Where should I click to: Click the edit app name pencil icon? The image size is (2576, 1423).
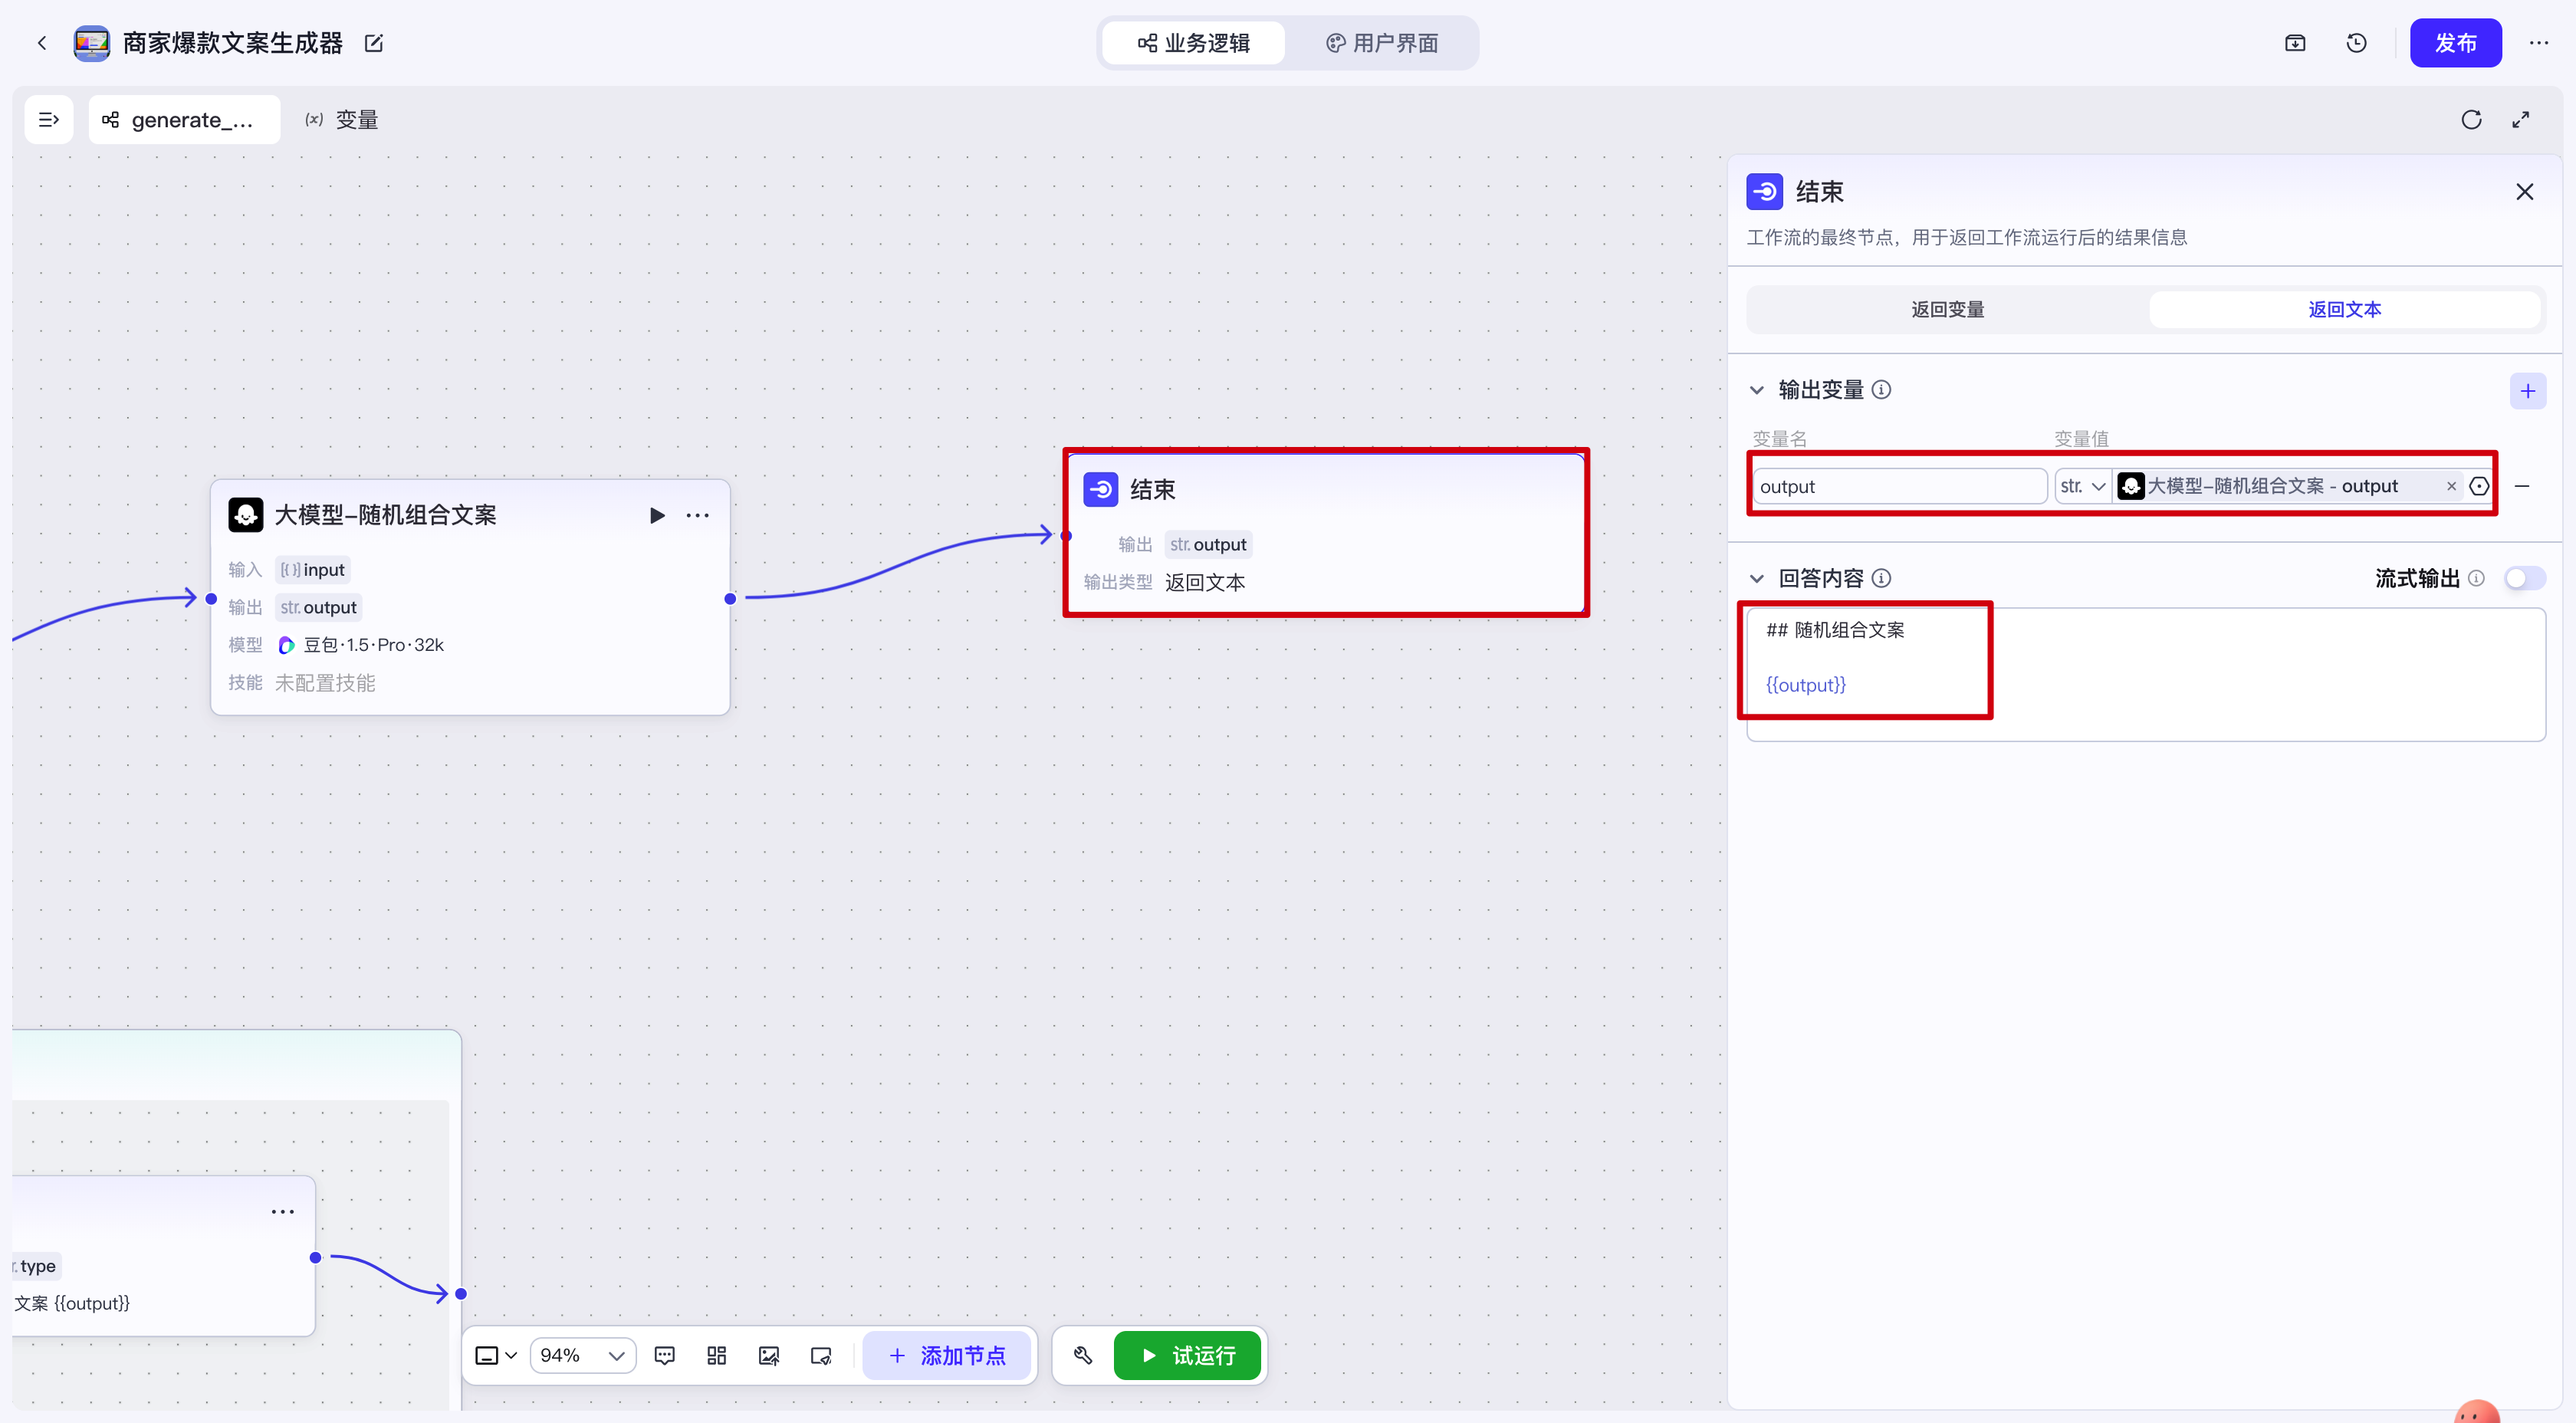tap(374, 43)
